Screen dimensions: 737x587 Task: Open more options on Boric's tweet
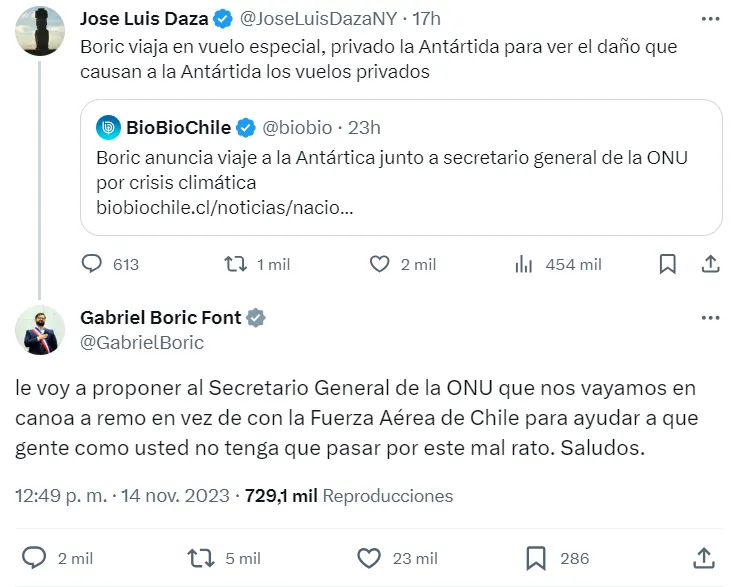pos(710,318)
